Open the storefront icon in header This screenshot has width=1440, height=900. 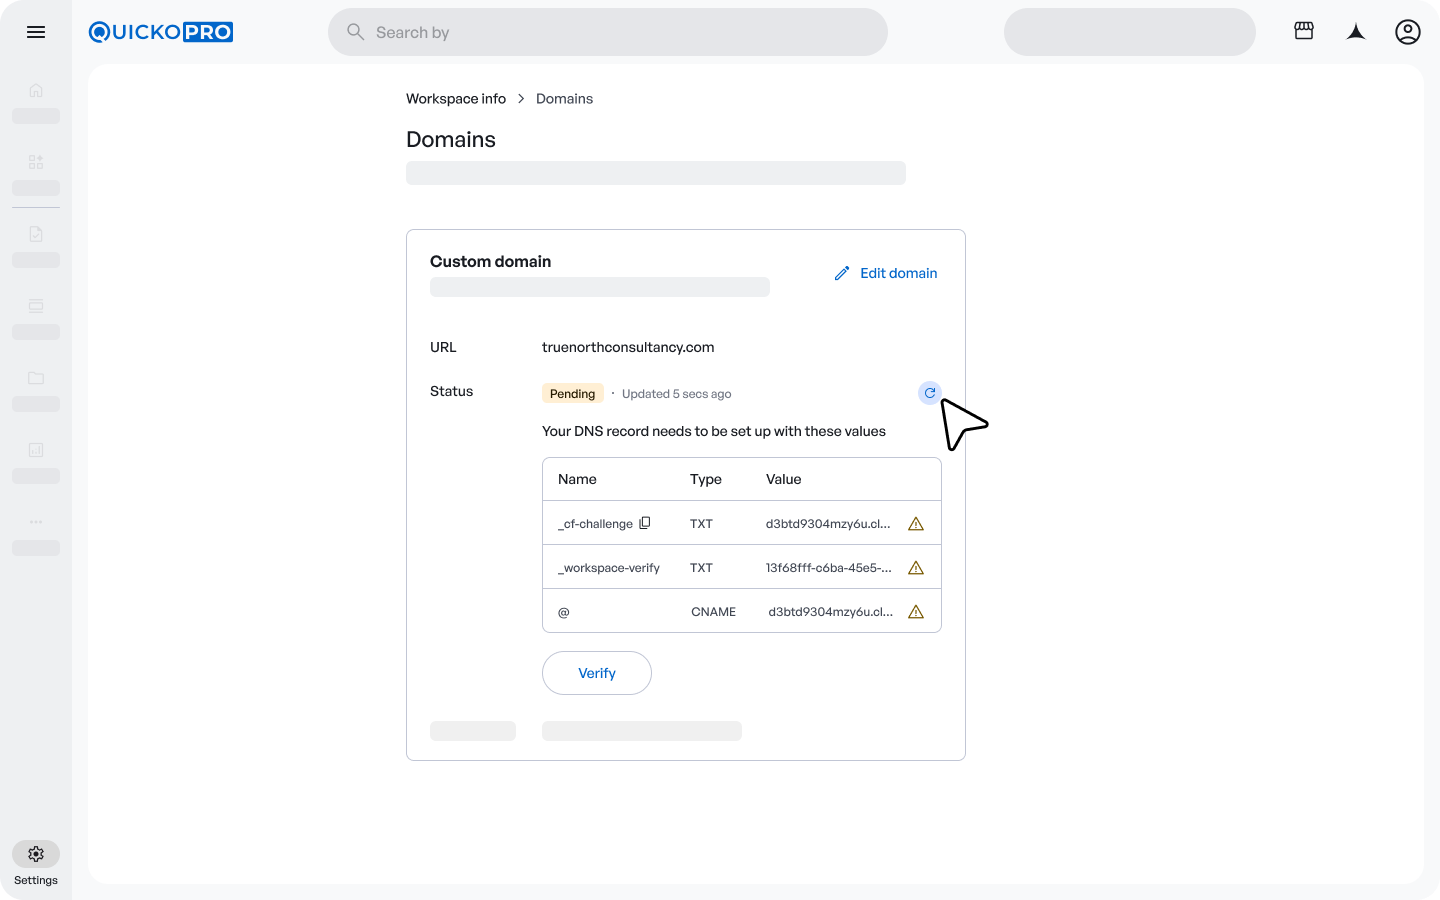[1304, 32]
